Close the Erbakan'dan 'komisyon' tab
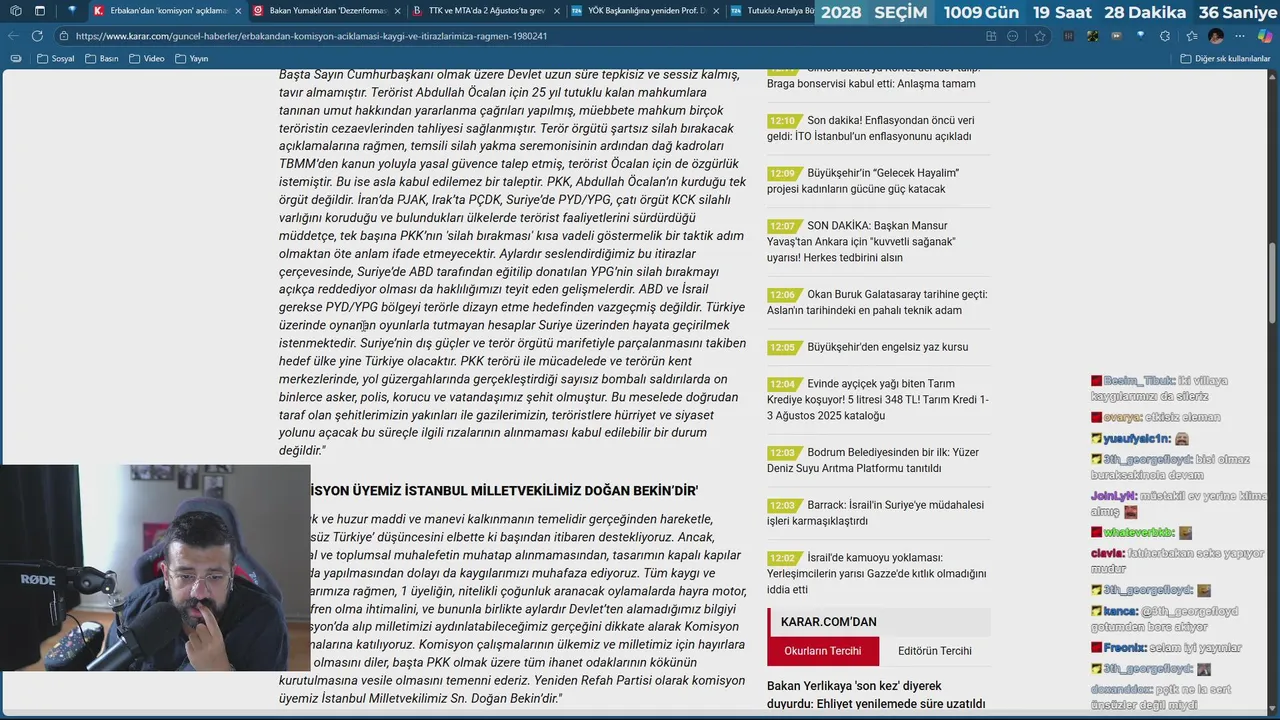Viewport: 1280px width, 720px height. click(238, 11)
